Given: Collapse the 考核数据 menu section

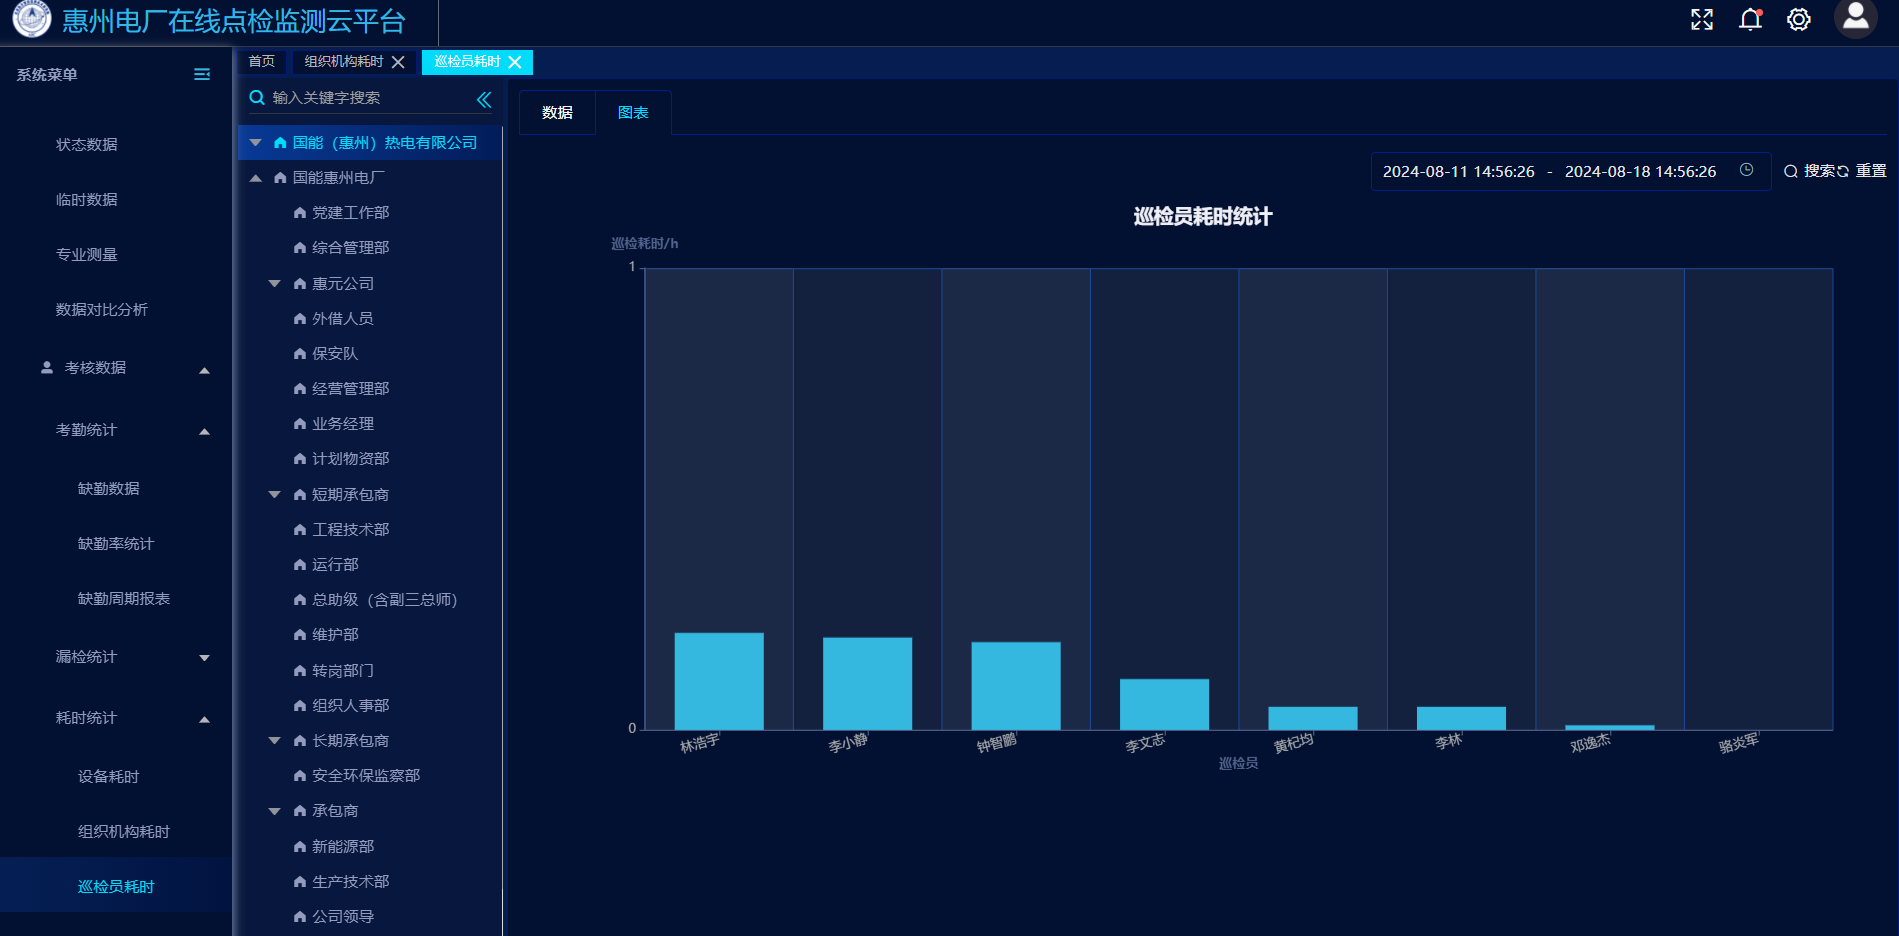Looking at the screenshot, I should (x=204, y=369).
